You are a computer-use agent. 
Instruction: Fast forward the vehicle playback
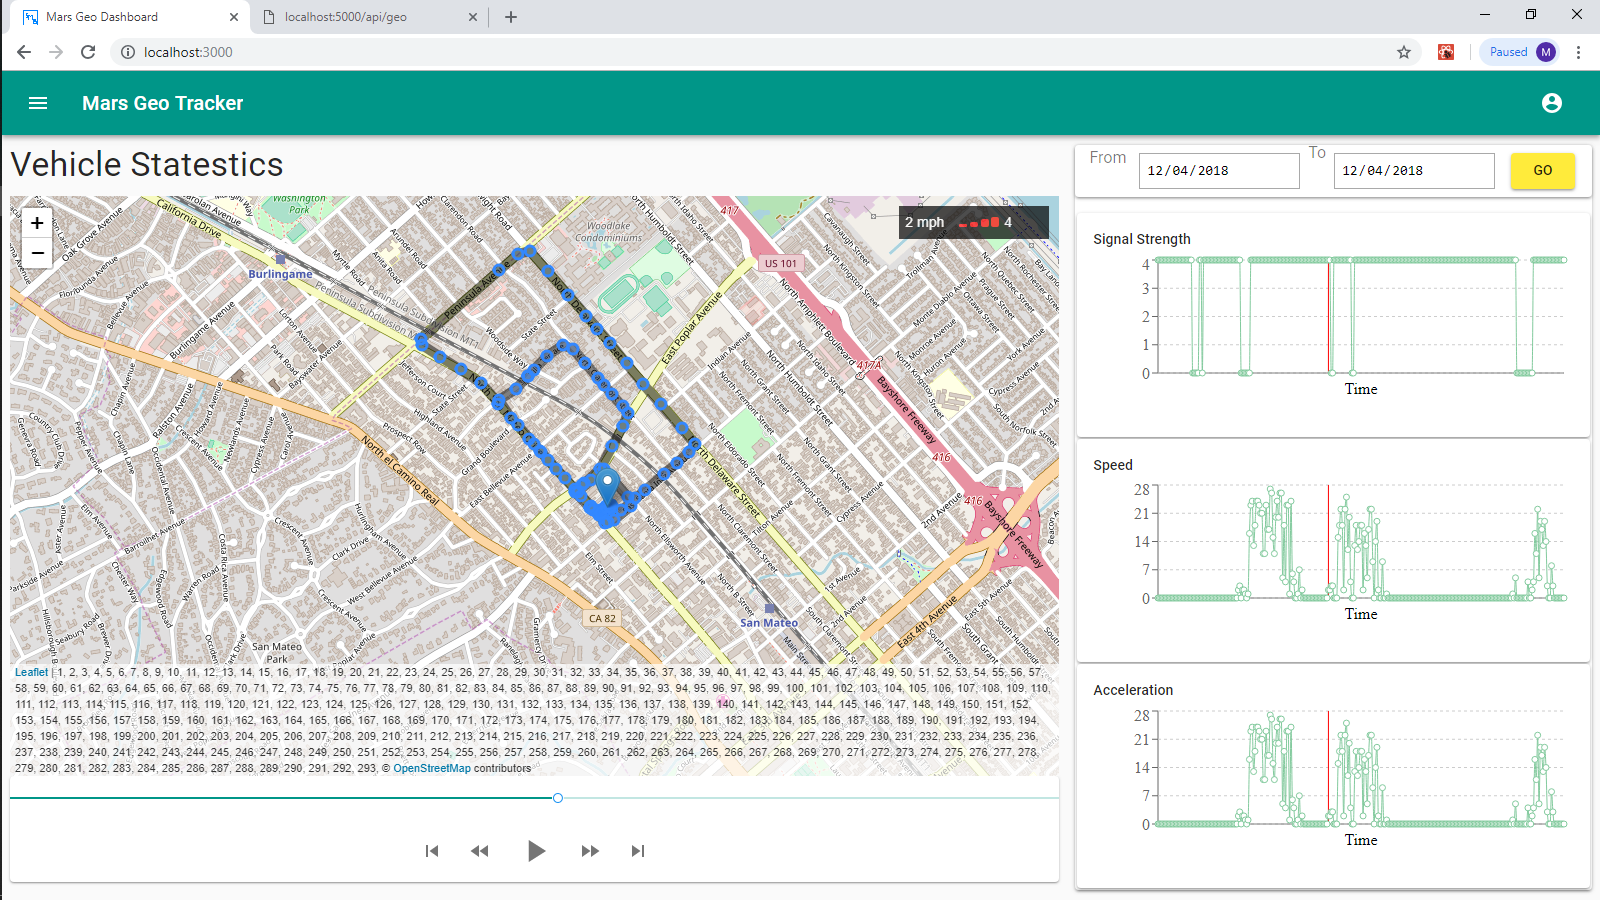pyautogui.click(x=590, y=851)
